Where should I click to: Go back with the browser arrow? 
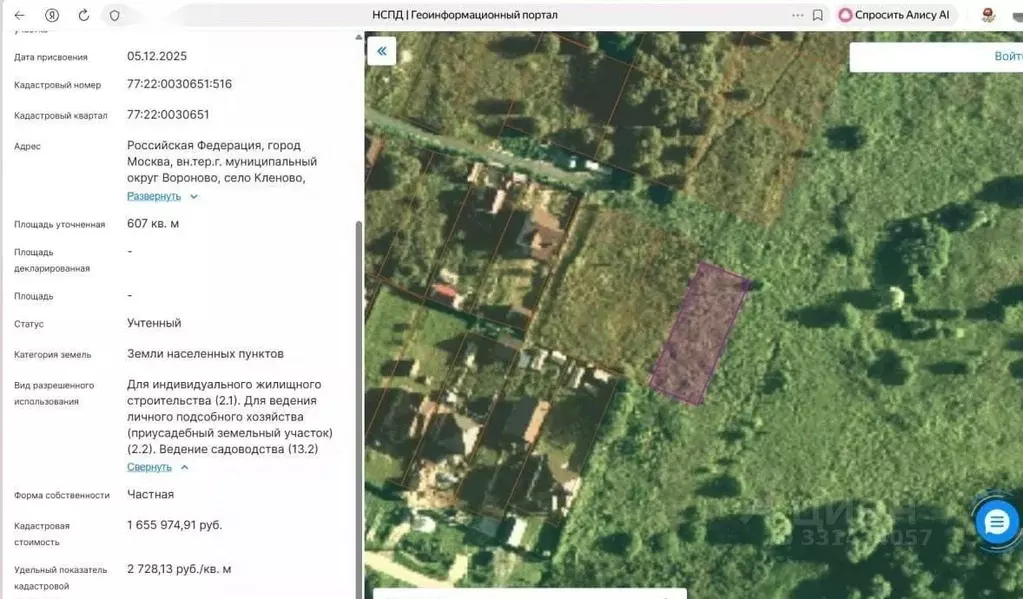pyautogui.click(x=20, y=15)
